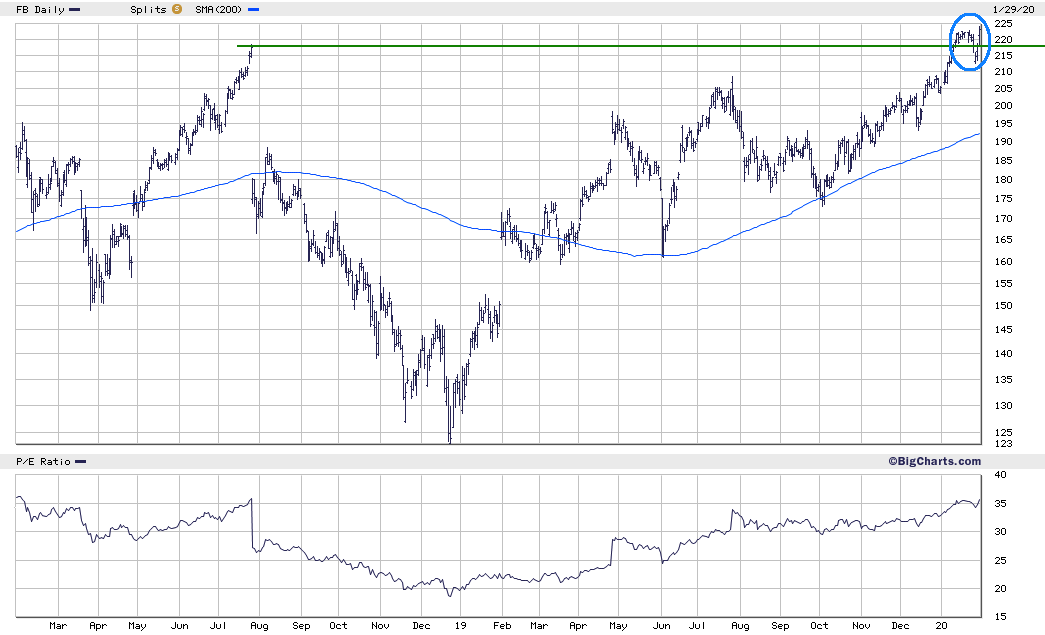
Task: Click the 160 price axis label
Action: click(1003, 262)
